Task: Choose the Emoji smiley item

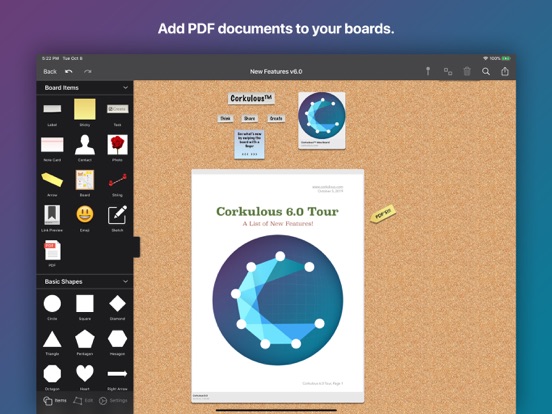Action: click(x=85, y=214)
